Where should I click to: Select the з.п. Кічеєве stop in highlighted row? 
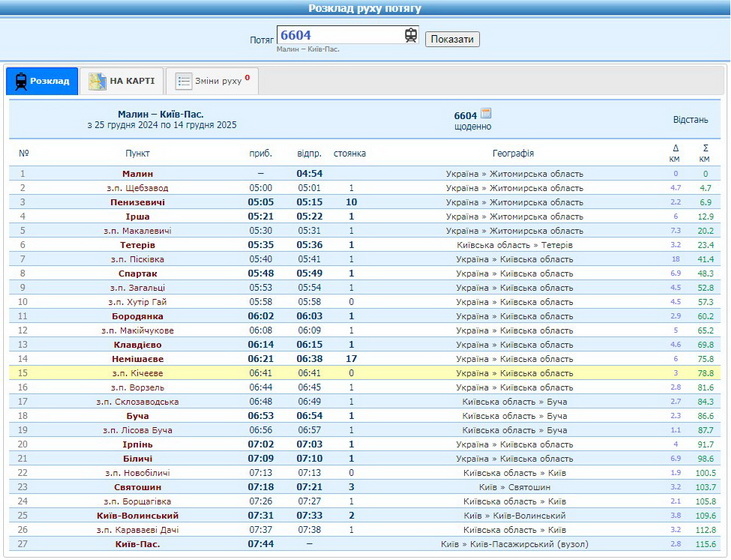pyautogui.click(x=138, y=373)
